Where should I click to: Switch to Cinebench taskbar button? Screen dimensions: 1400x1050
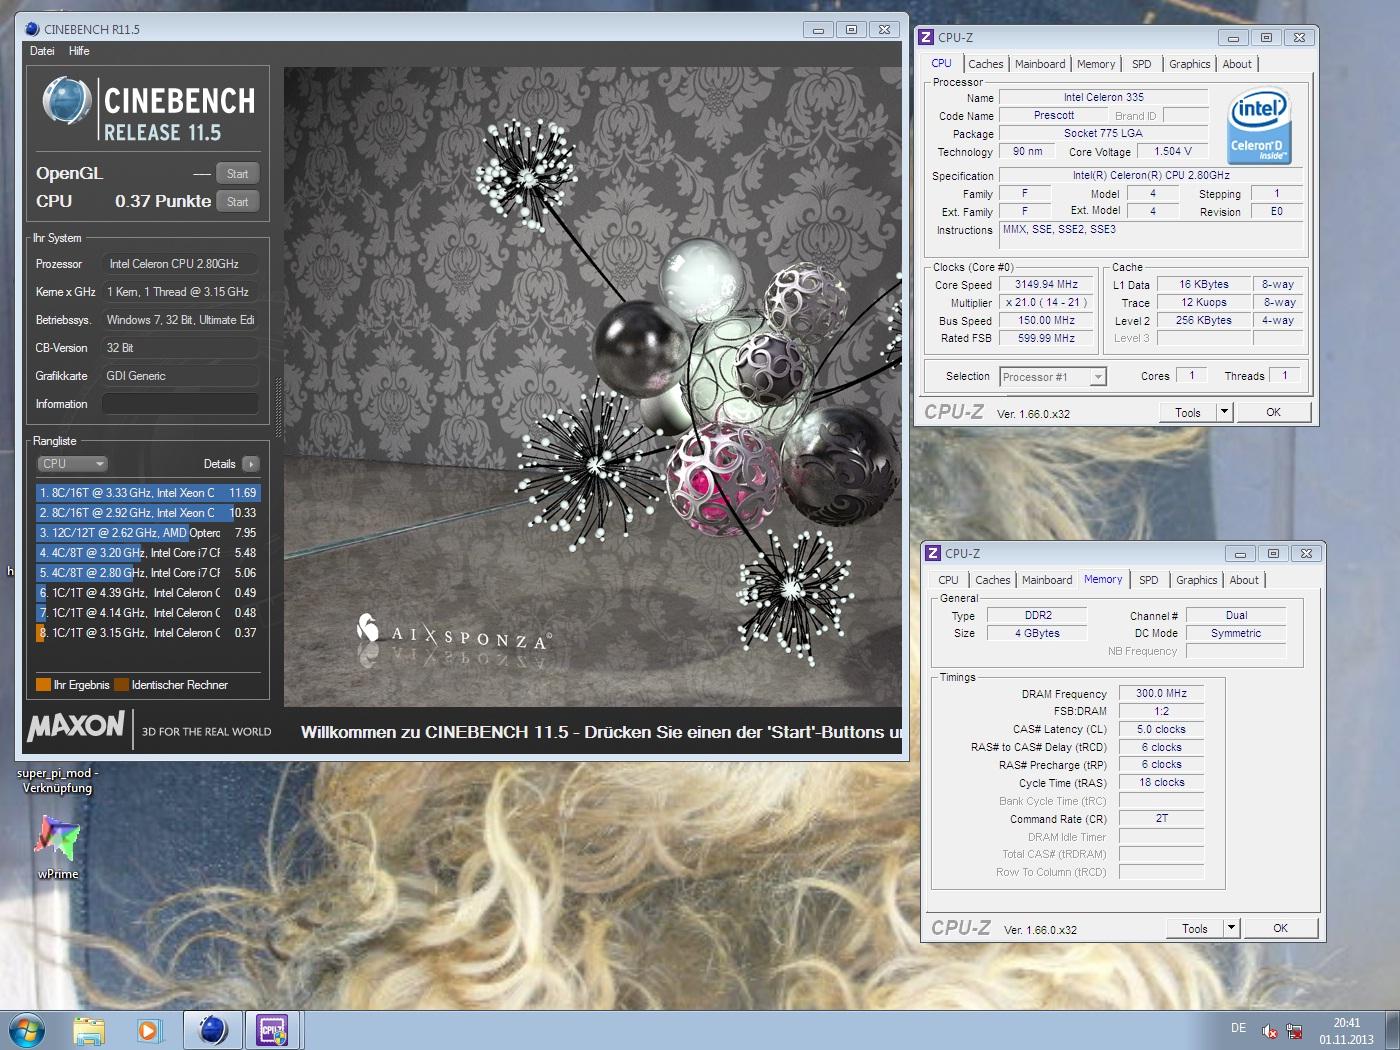pos(213,1030)
